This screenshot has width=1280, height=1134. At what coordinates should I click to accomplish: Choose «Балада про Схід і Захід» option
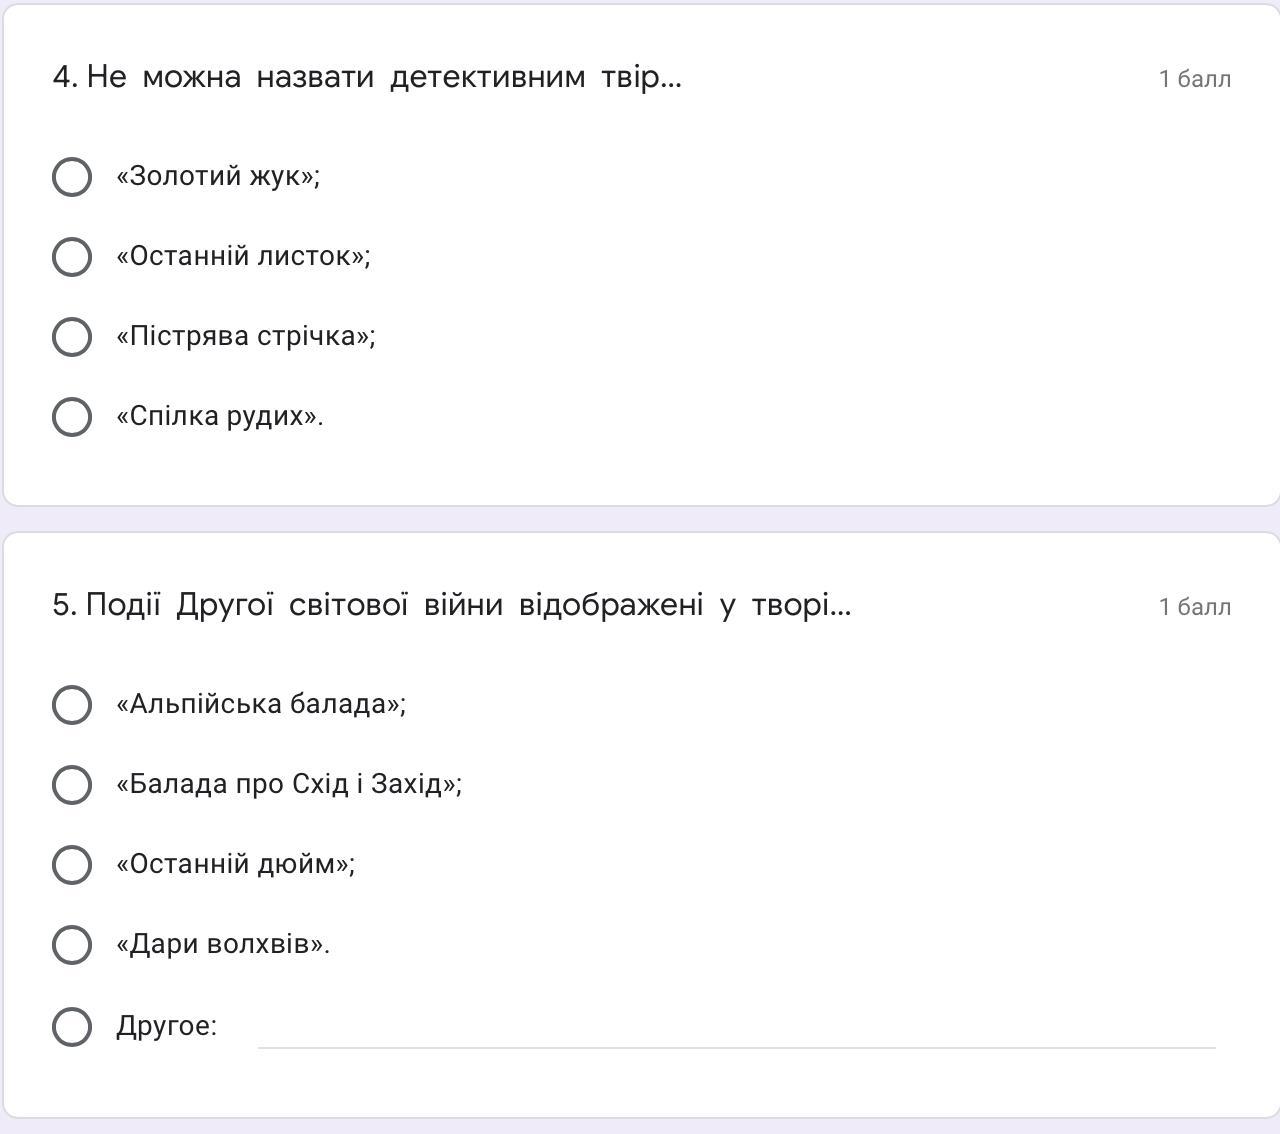coord(72,785)
